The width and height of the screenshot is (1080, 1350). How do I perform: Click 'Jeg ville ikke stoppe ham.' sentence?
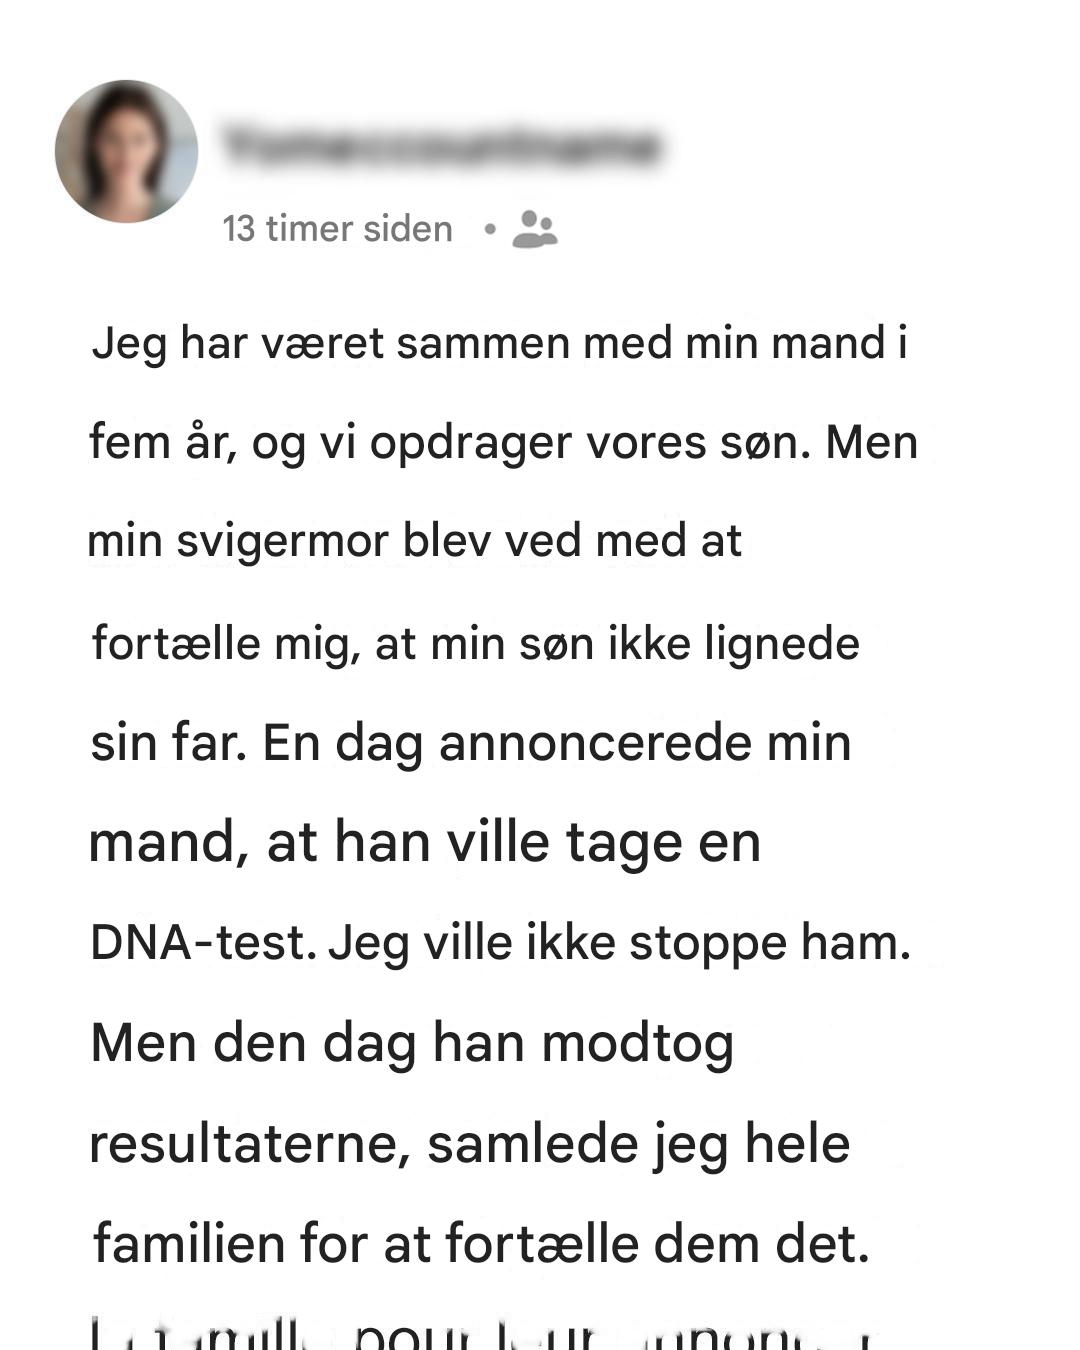click(x=620, y=943)
